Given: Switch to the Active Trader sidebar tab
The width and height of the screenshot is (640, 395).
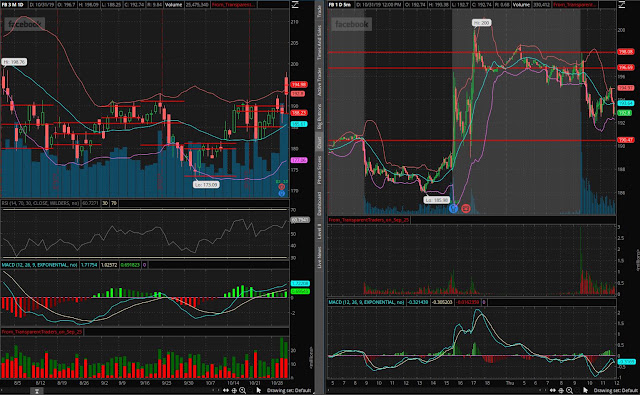Looking at the screenshot, I should (x=319, y=81).
